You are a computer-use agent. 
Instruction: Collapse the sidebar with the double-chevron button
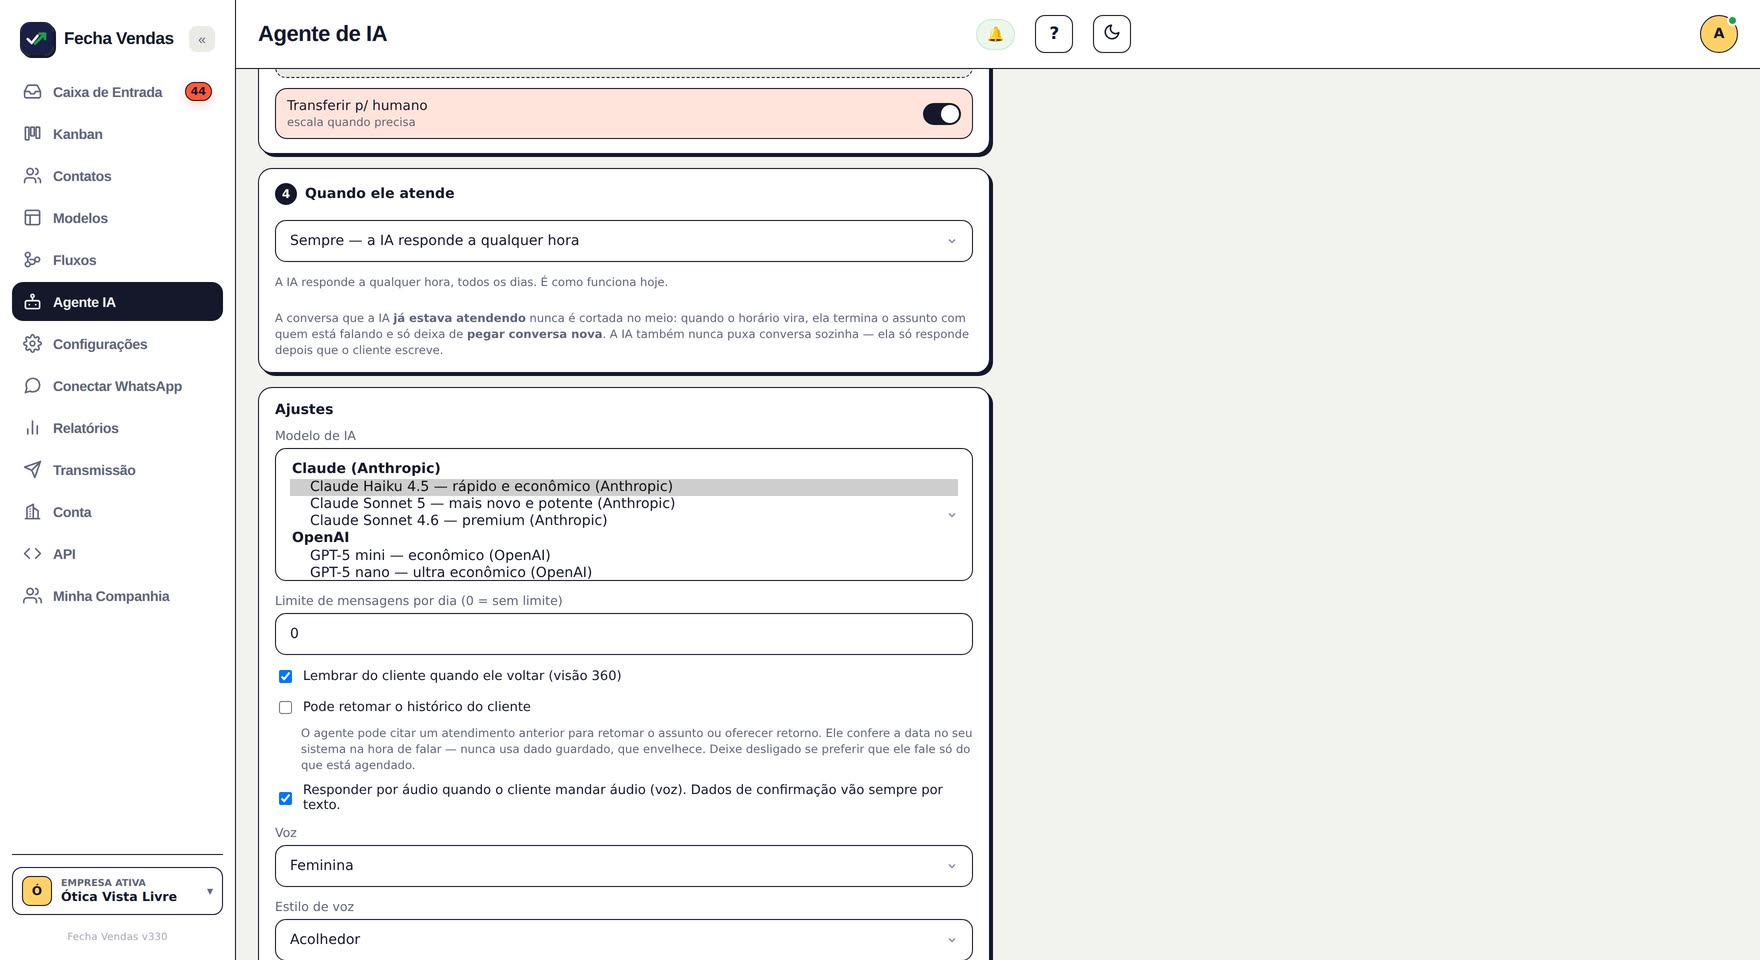click(202, 39)
